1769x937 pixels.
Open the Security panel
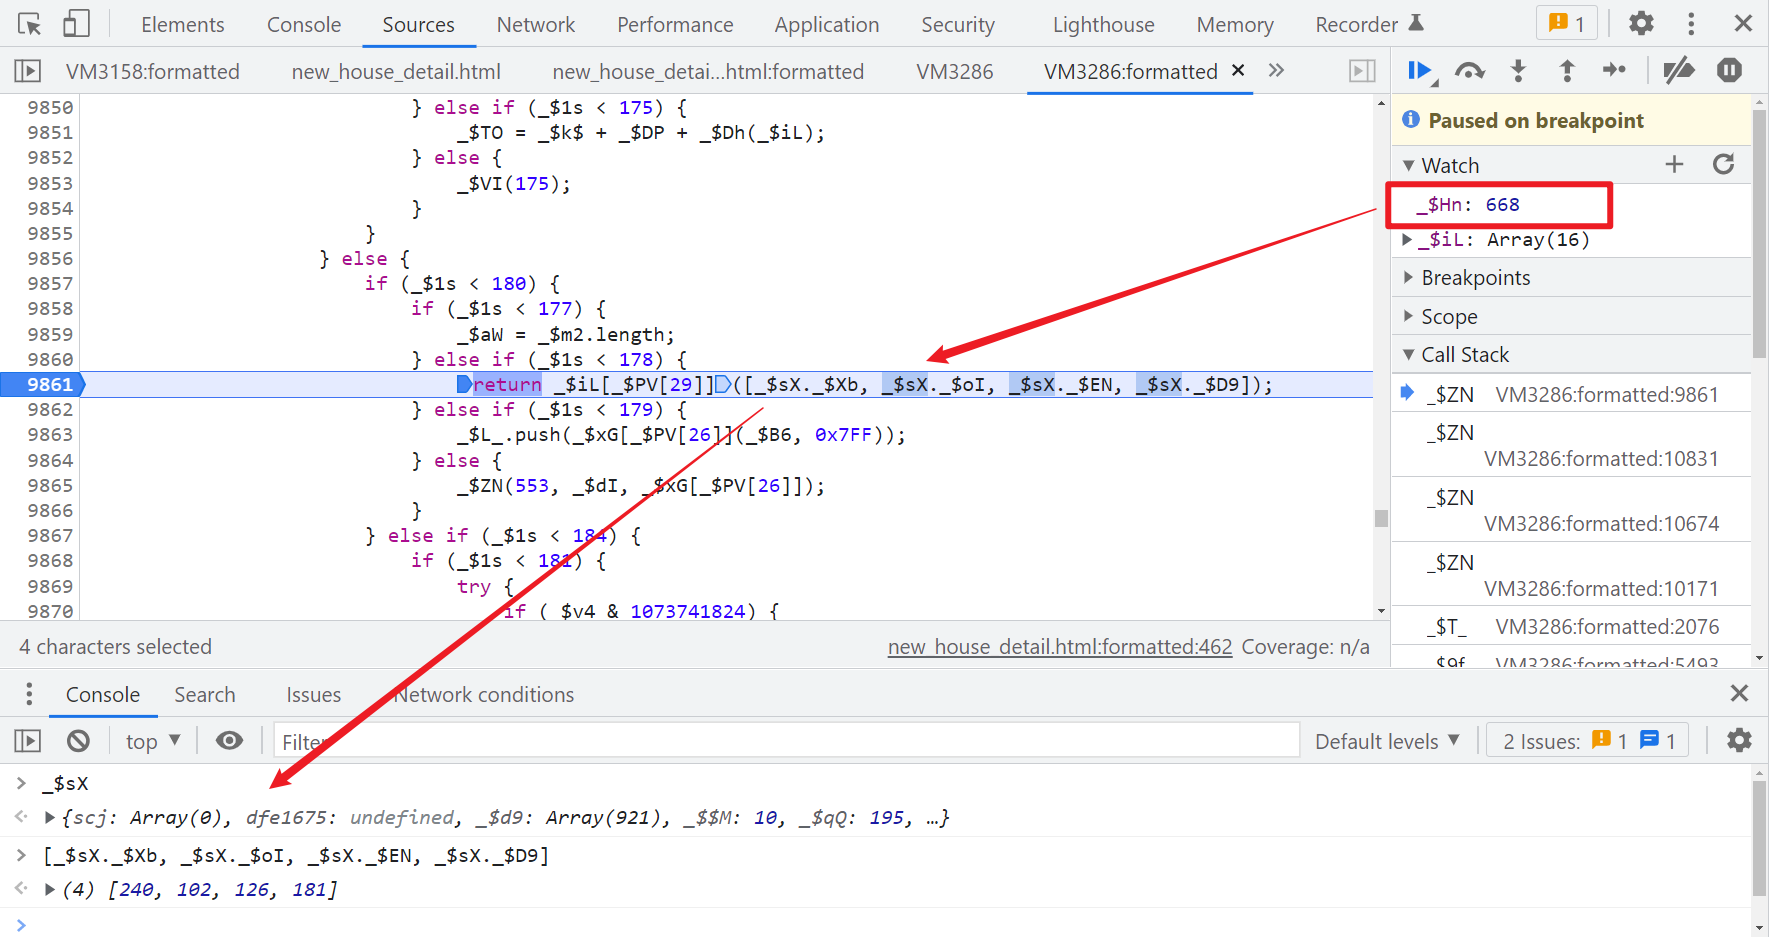click(x=958, y=24)
